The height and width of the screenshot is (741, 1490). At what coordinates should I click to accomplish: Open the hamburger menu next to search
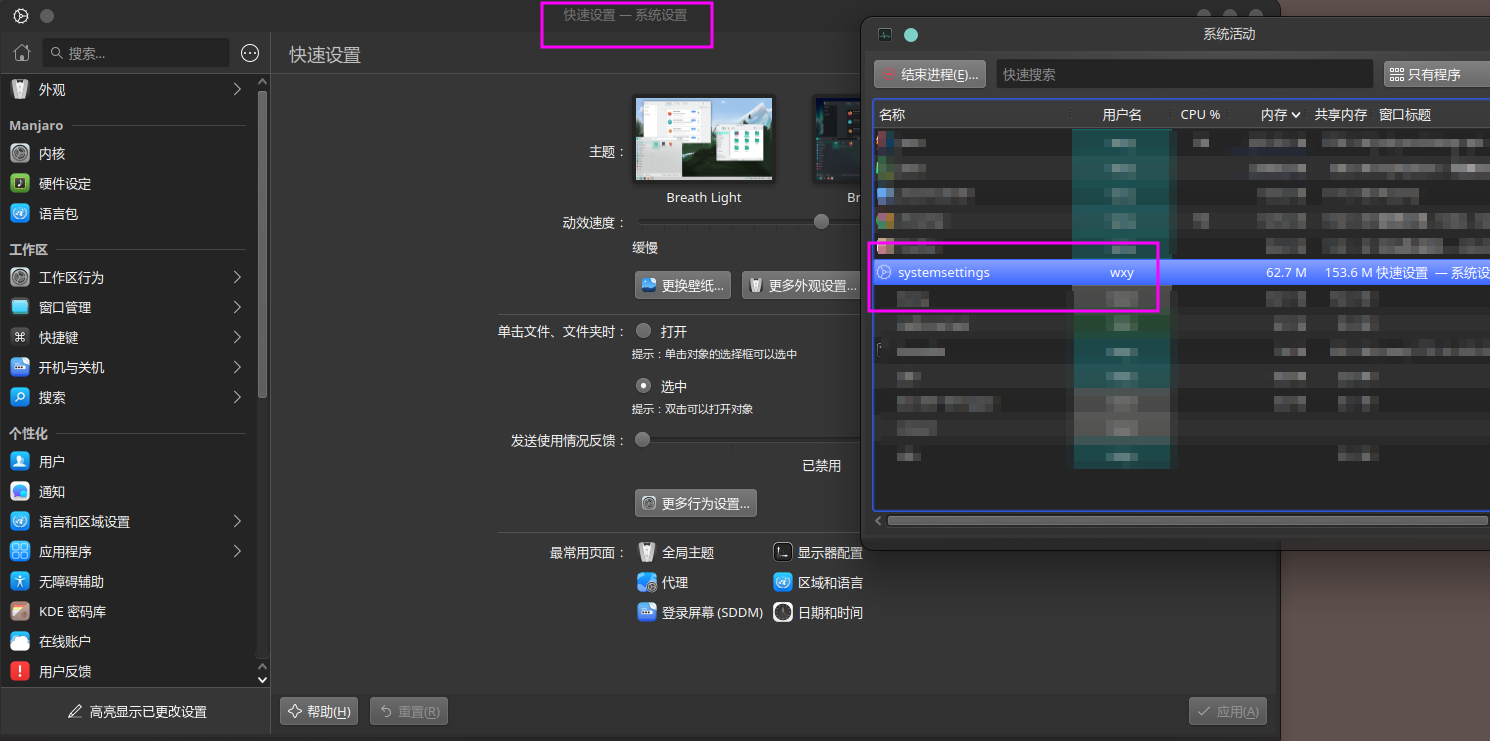250,53
